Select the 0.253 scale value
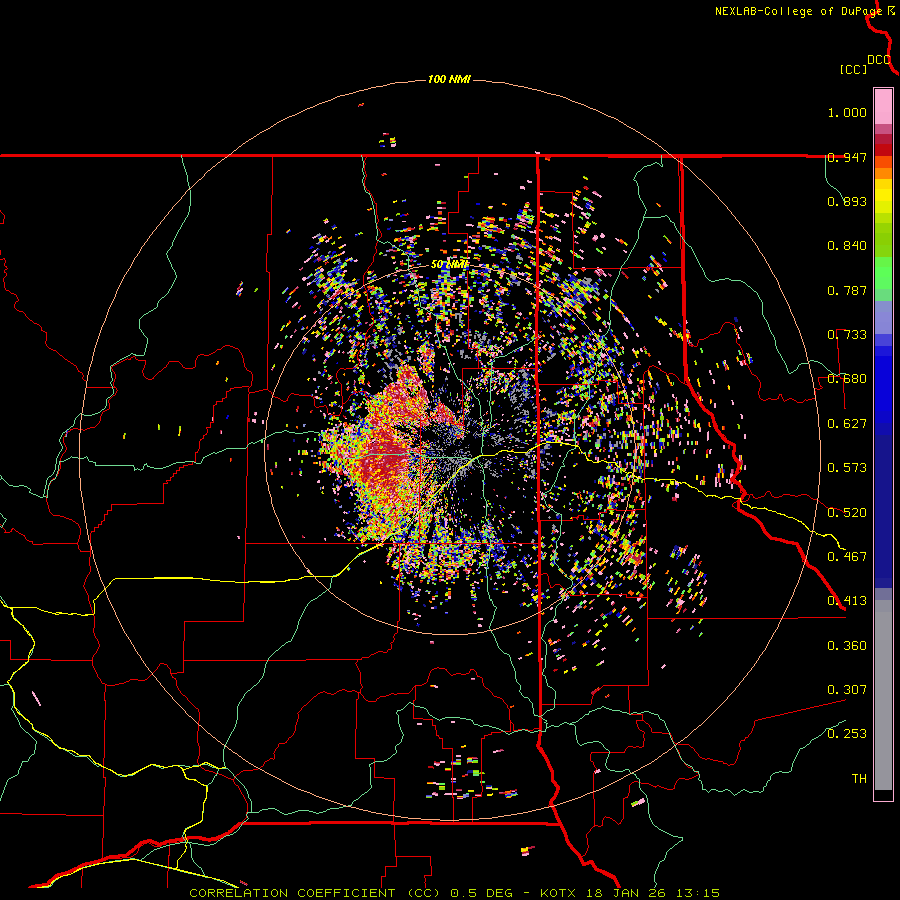The image size is (900, 900). point(847,734)
